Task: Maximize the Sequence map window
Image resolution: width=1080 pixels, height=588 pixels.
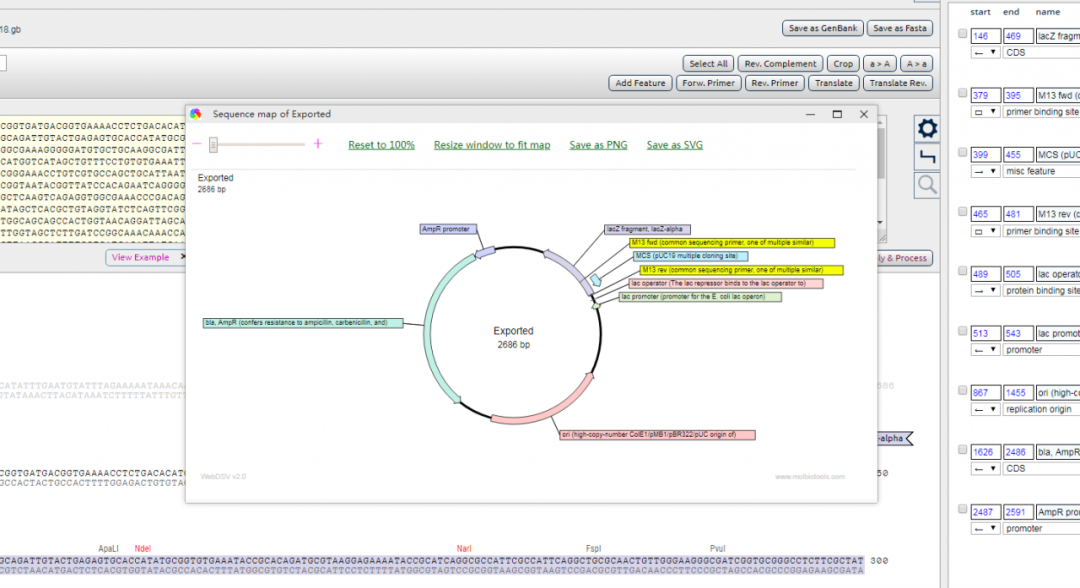Action: (x=837, y=114)
